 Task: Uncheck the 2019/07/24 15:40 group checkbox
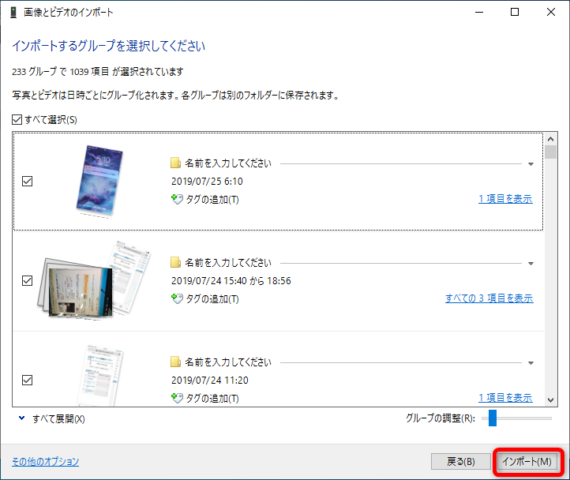tap(27, 281)
